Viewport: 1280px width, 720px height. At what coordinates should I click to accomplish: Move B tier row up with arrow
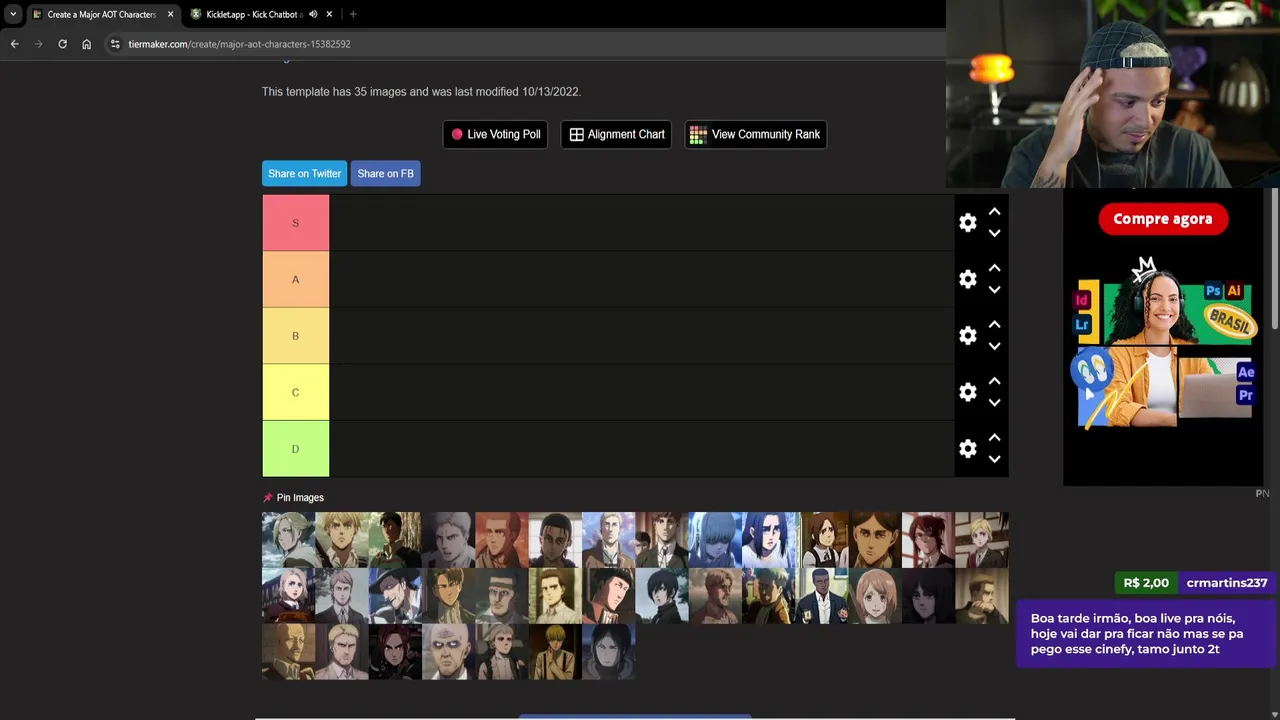coord(994,325)
